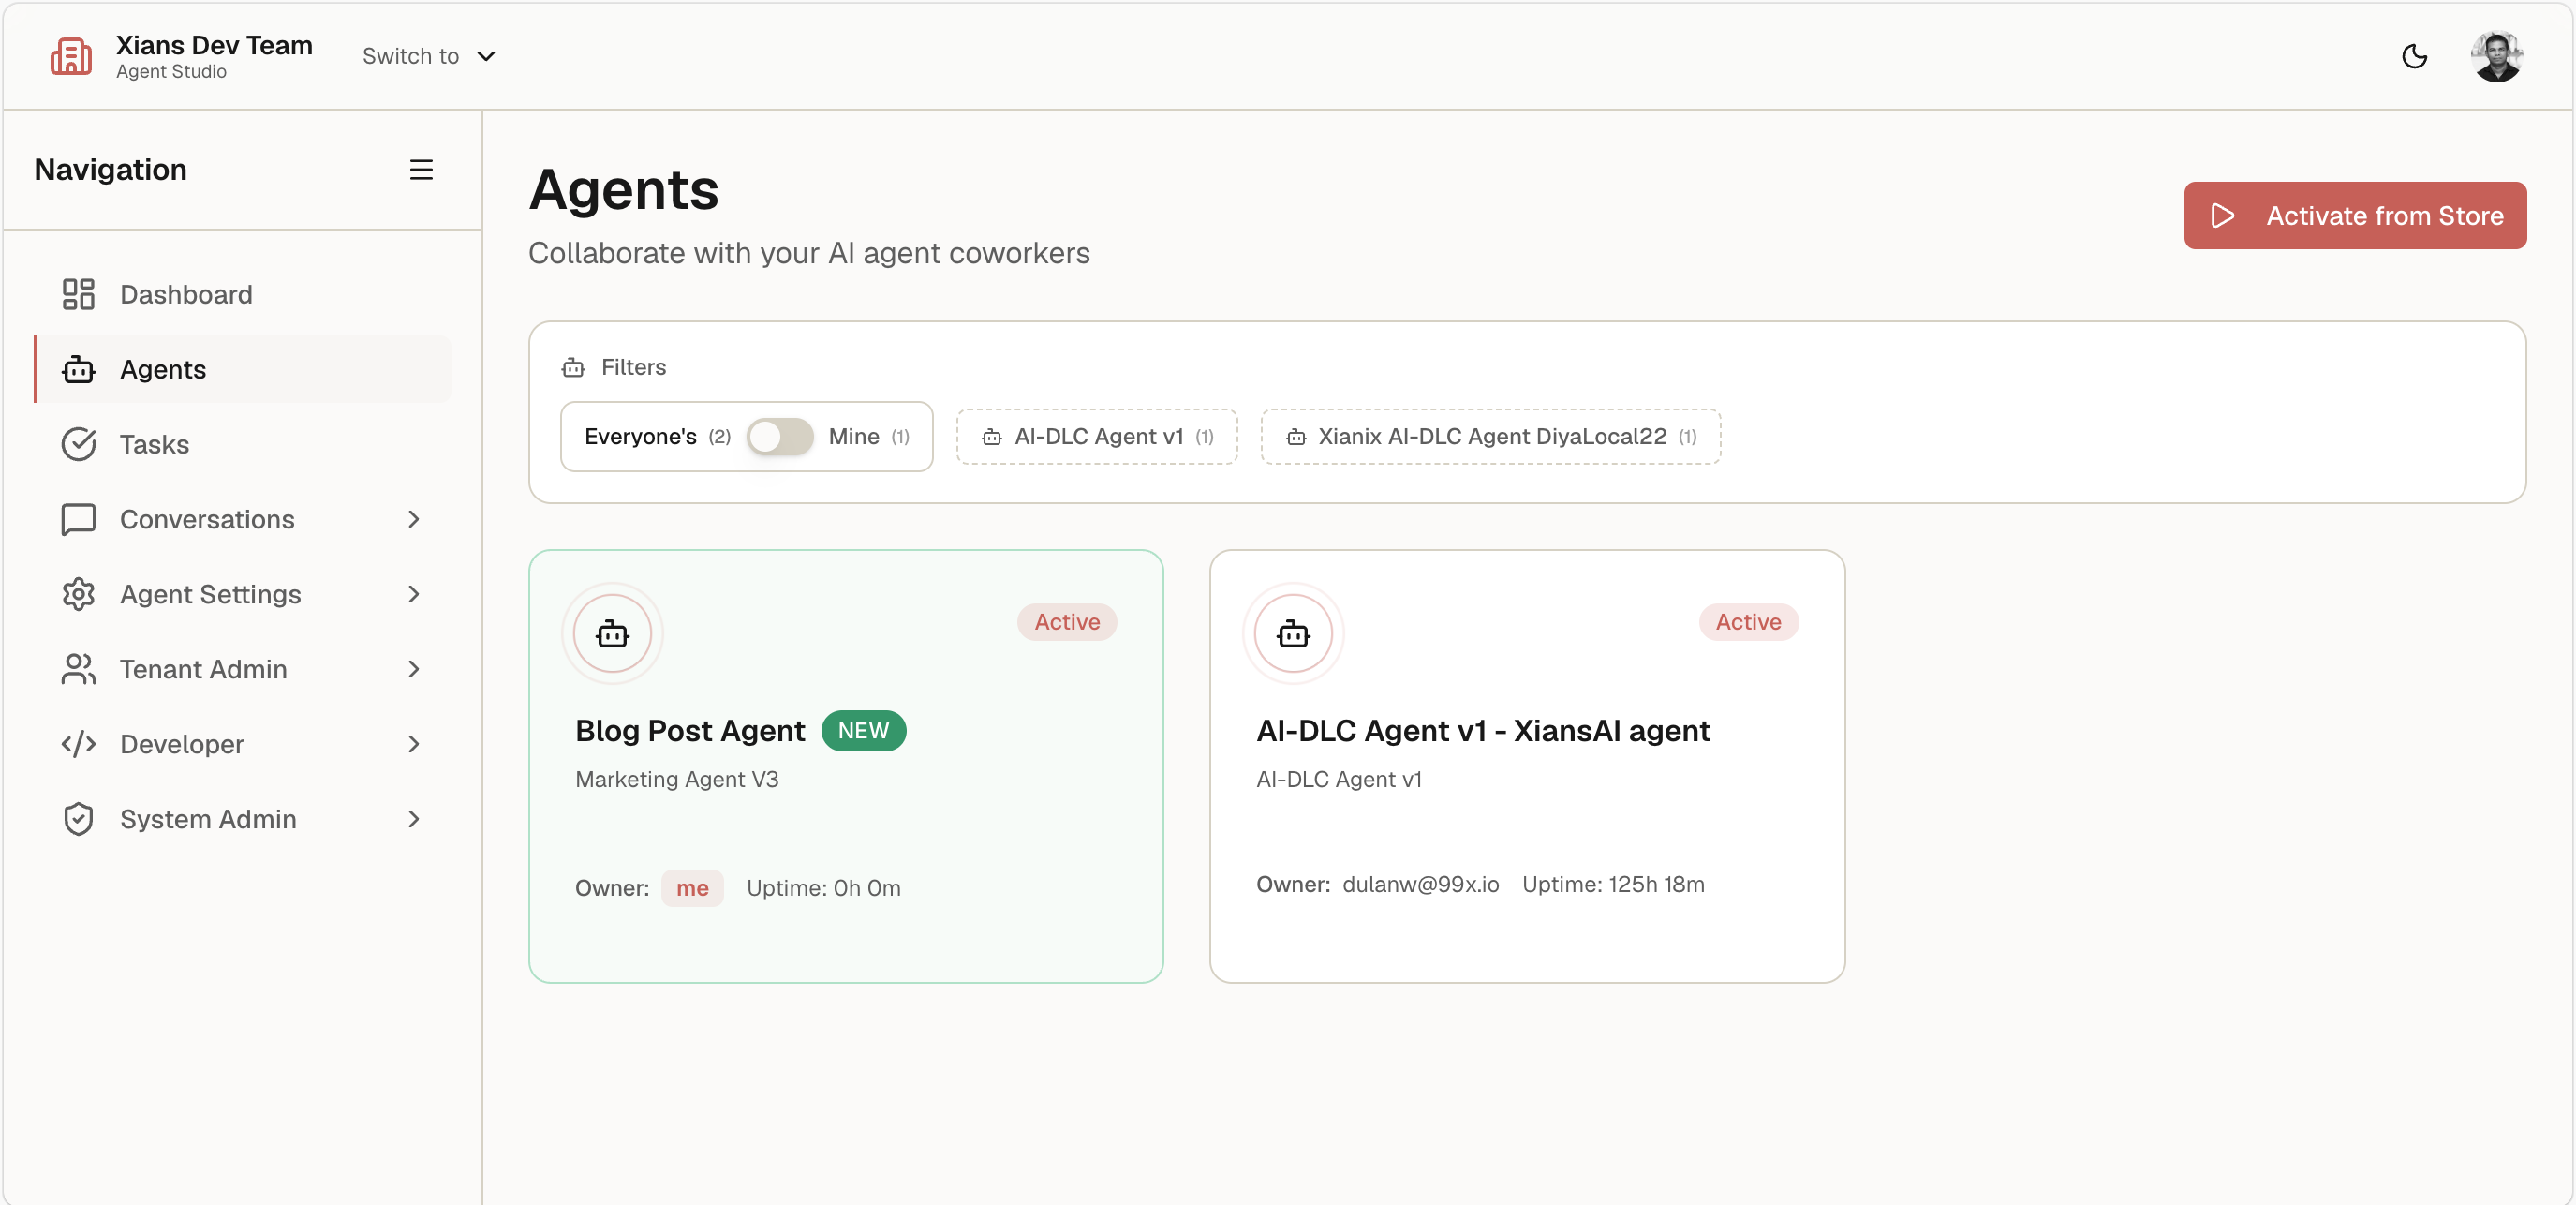This screenshot has height=1205, width=2576.
Task: Open the Agent Settings menu item
Action: [243, 594]
